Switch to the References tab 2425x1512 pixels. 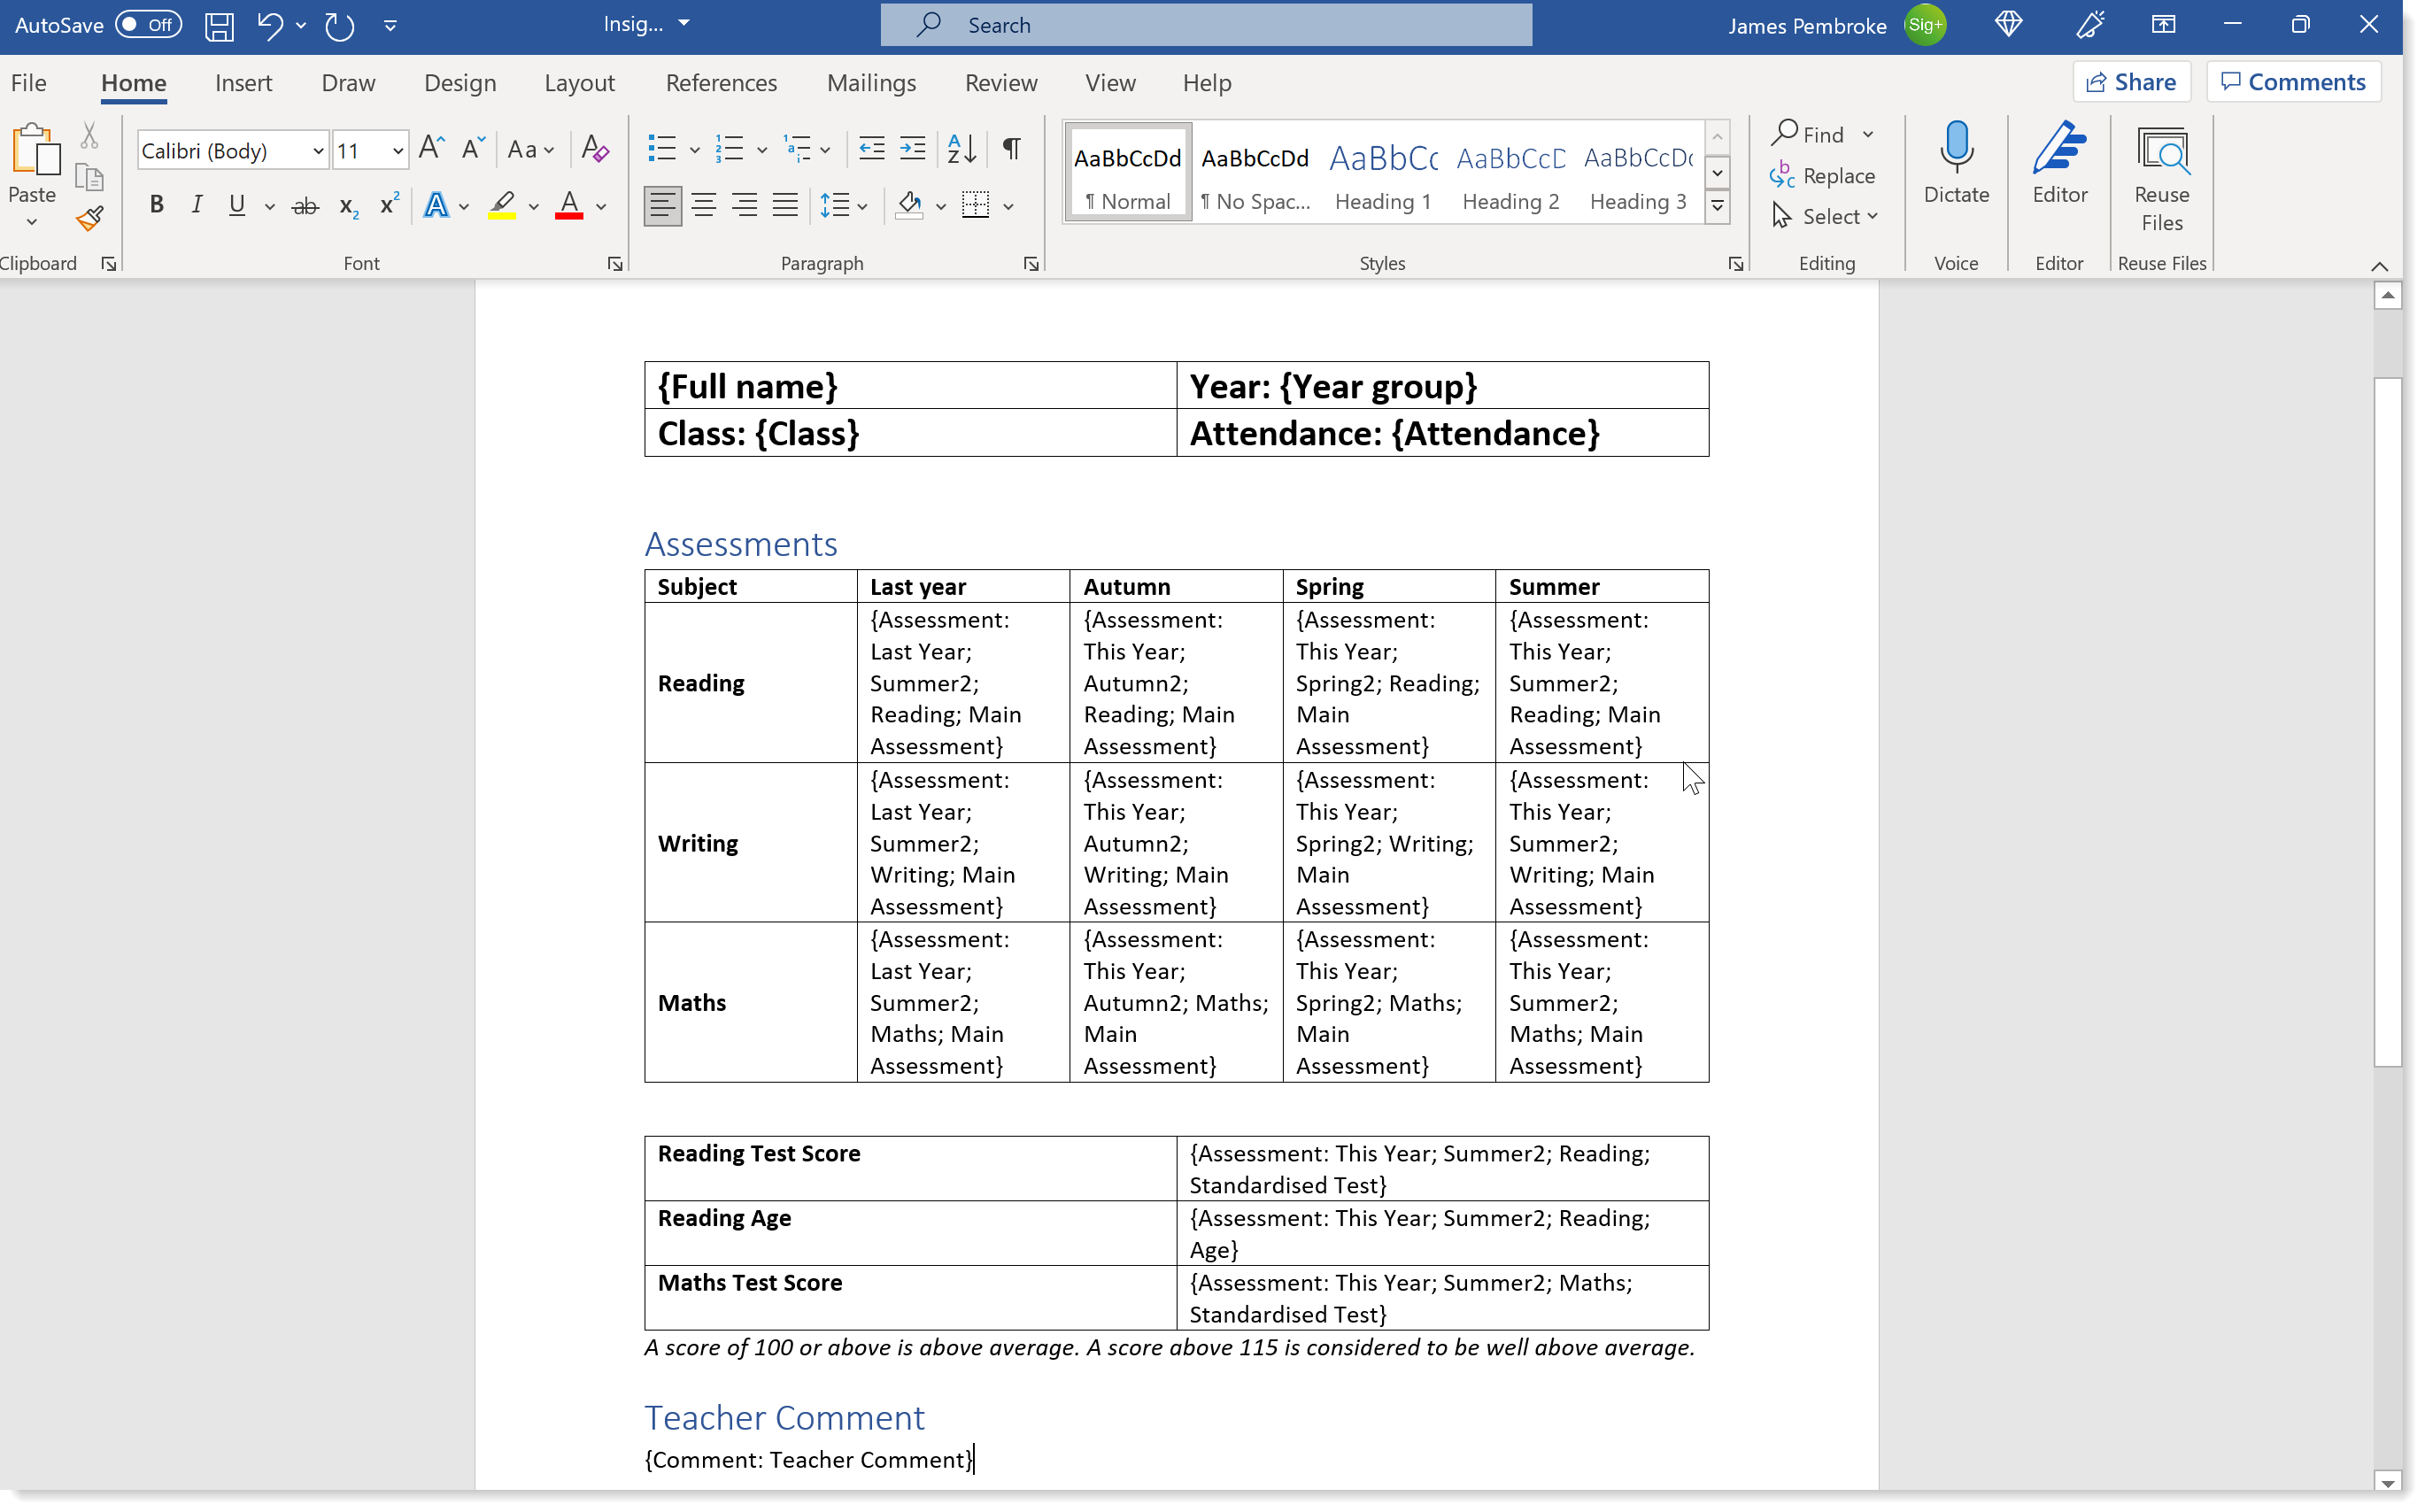(x=721, y=83)
